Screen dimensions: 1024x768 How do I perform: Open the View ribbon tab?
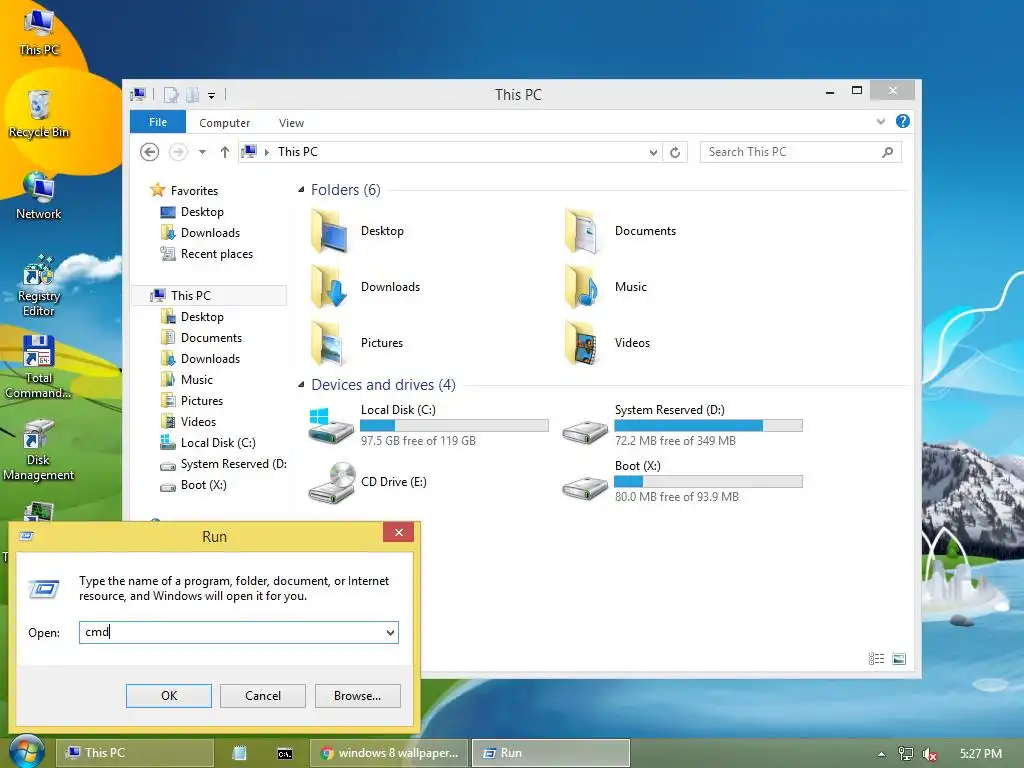[x=291, y=123]
